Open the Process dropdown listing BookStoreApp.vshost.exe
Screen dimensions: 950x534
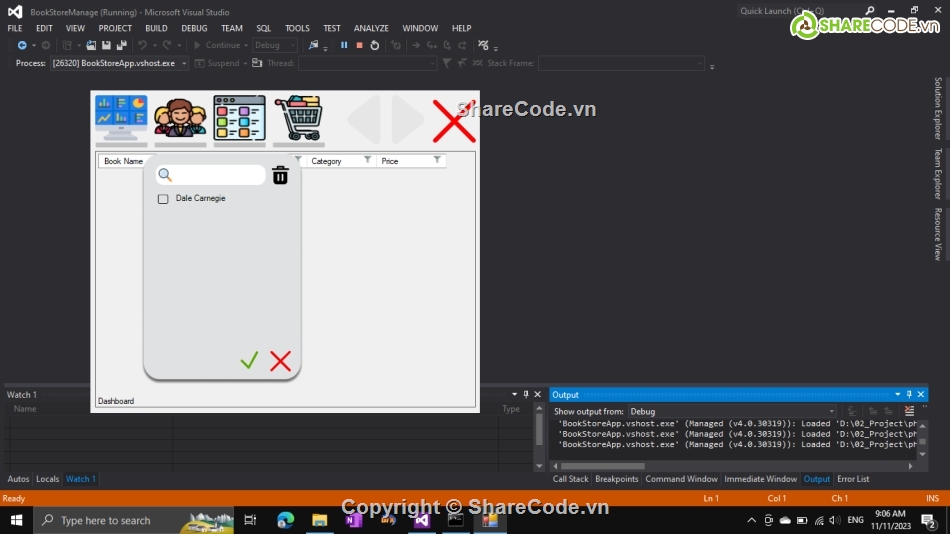119,63
